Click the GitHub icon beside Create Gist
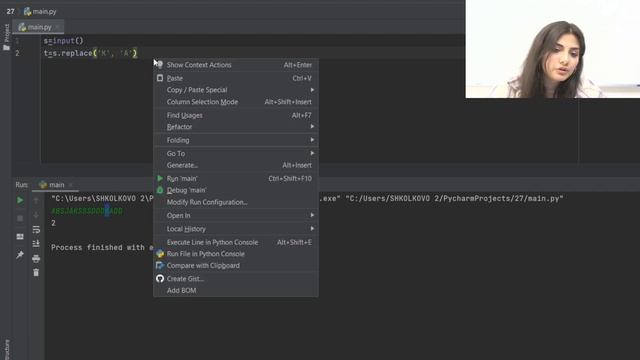The width and height of the screenshot is (640, 360). pos(160,279)
